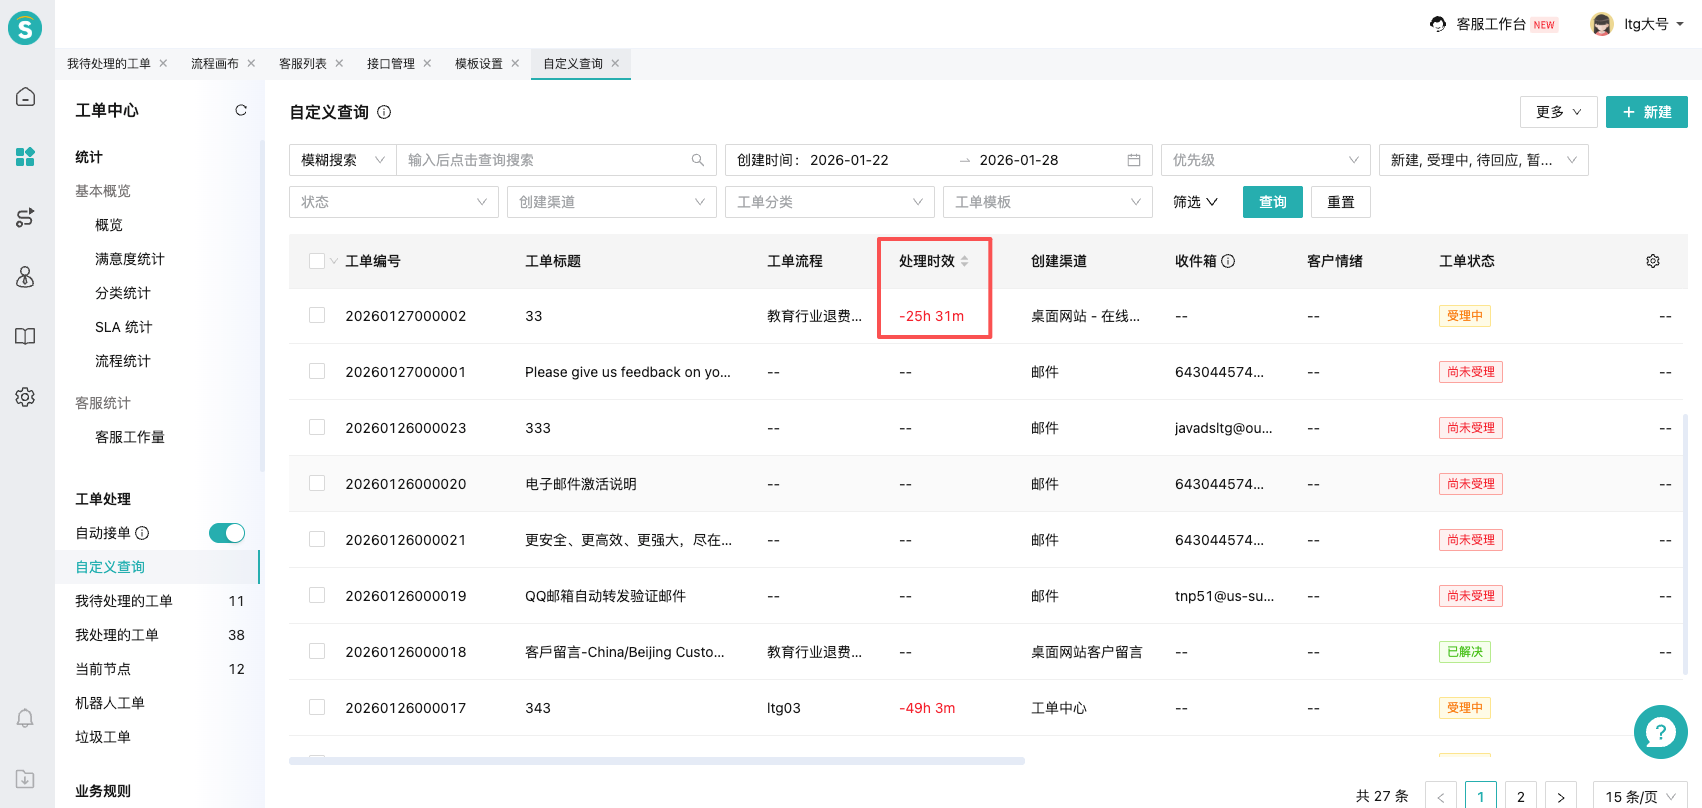Open table column settings gear
This screenshot has width=1702, height=808.
click(x=1653, y=261)
